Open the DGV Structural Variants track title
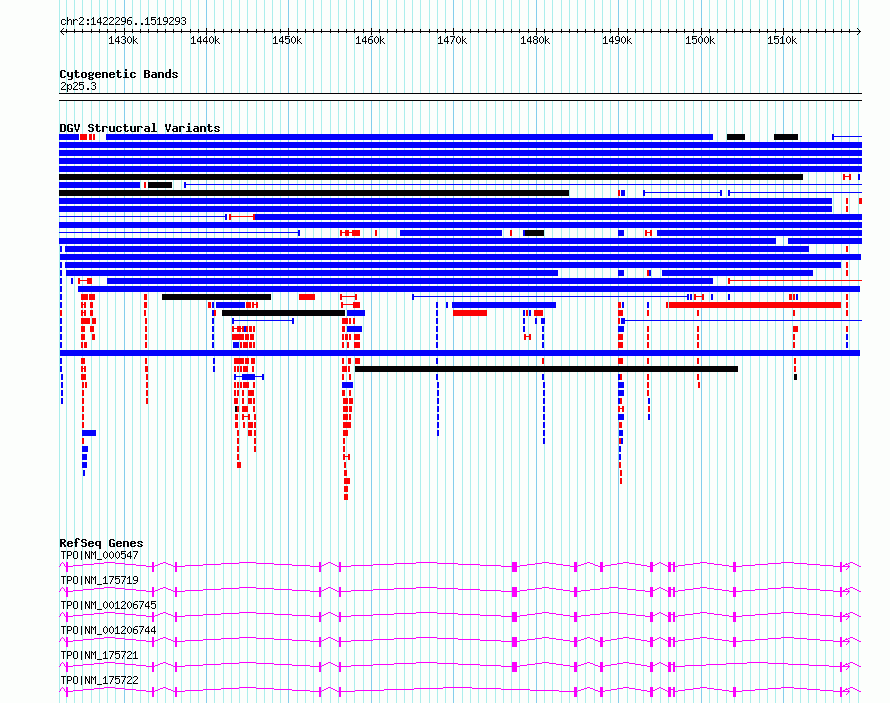The image size is (890, 703). pyautogui.click(x=140, y=128)
